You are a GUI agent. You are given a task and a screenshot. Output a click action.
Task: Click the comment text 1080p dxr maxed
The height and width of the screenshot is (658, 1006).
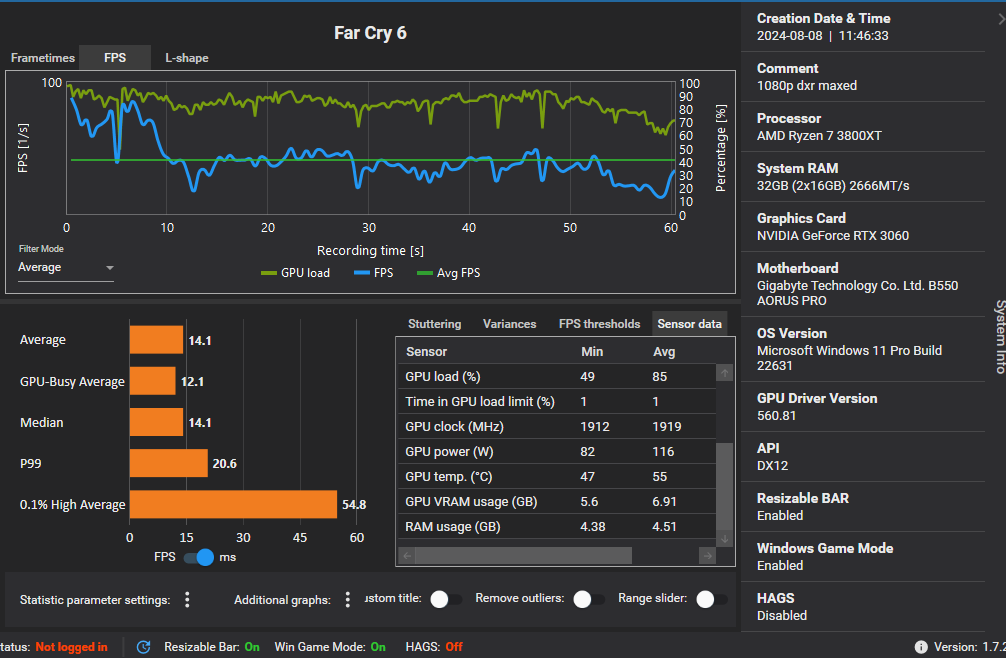click(806, 85)
